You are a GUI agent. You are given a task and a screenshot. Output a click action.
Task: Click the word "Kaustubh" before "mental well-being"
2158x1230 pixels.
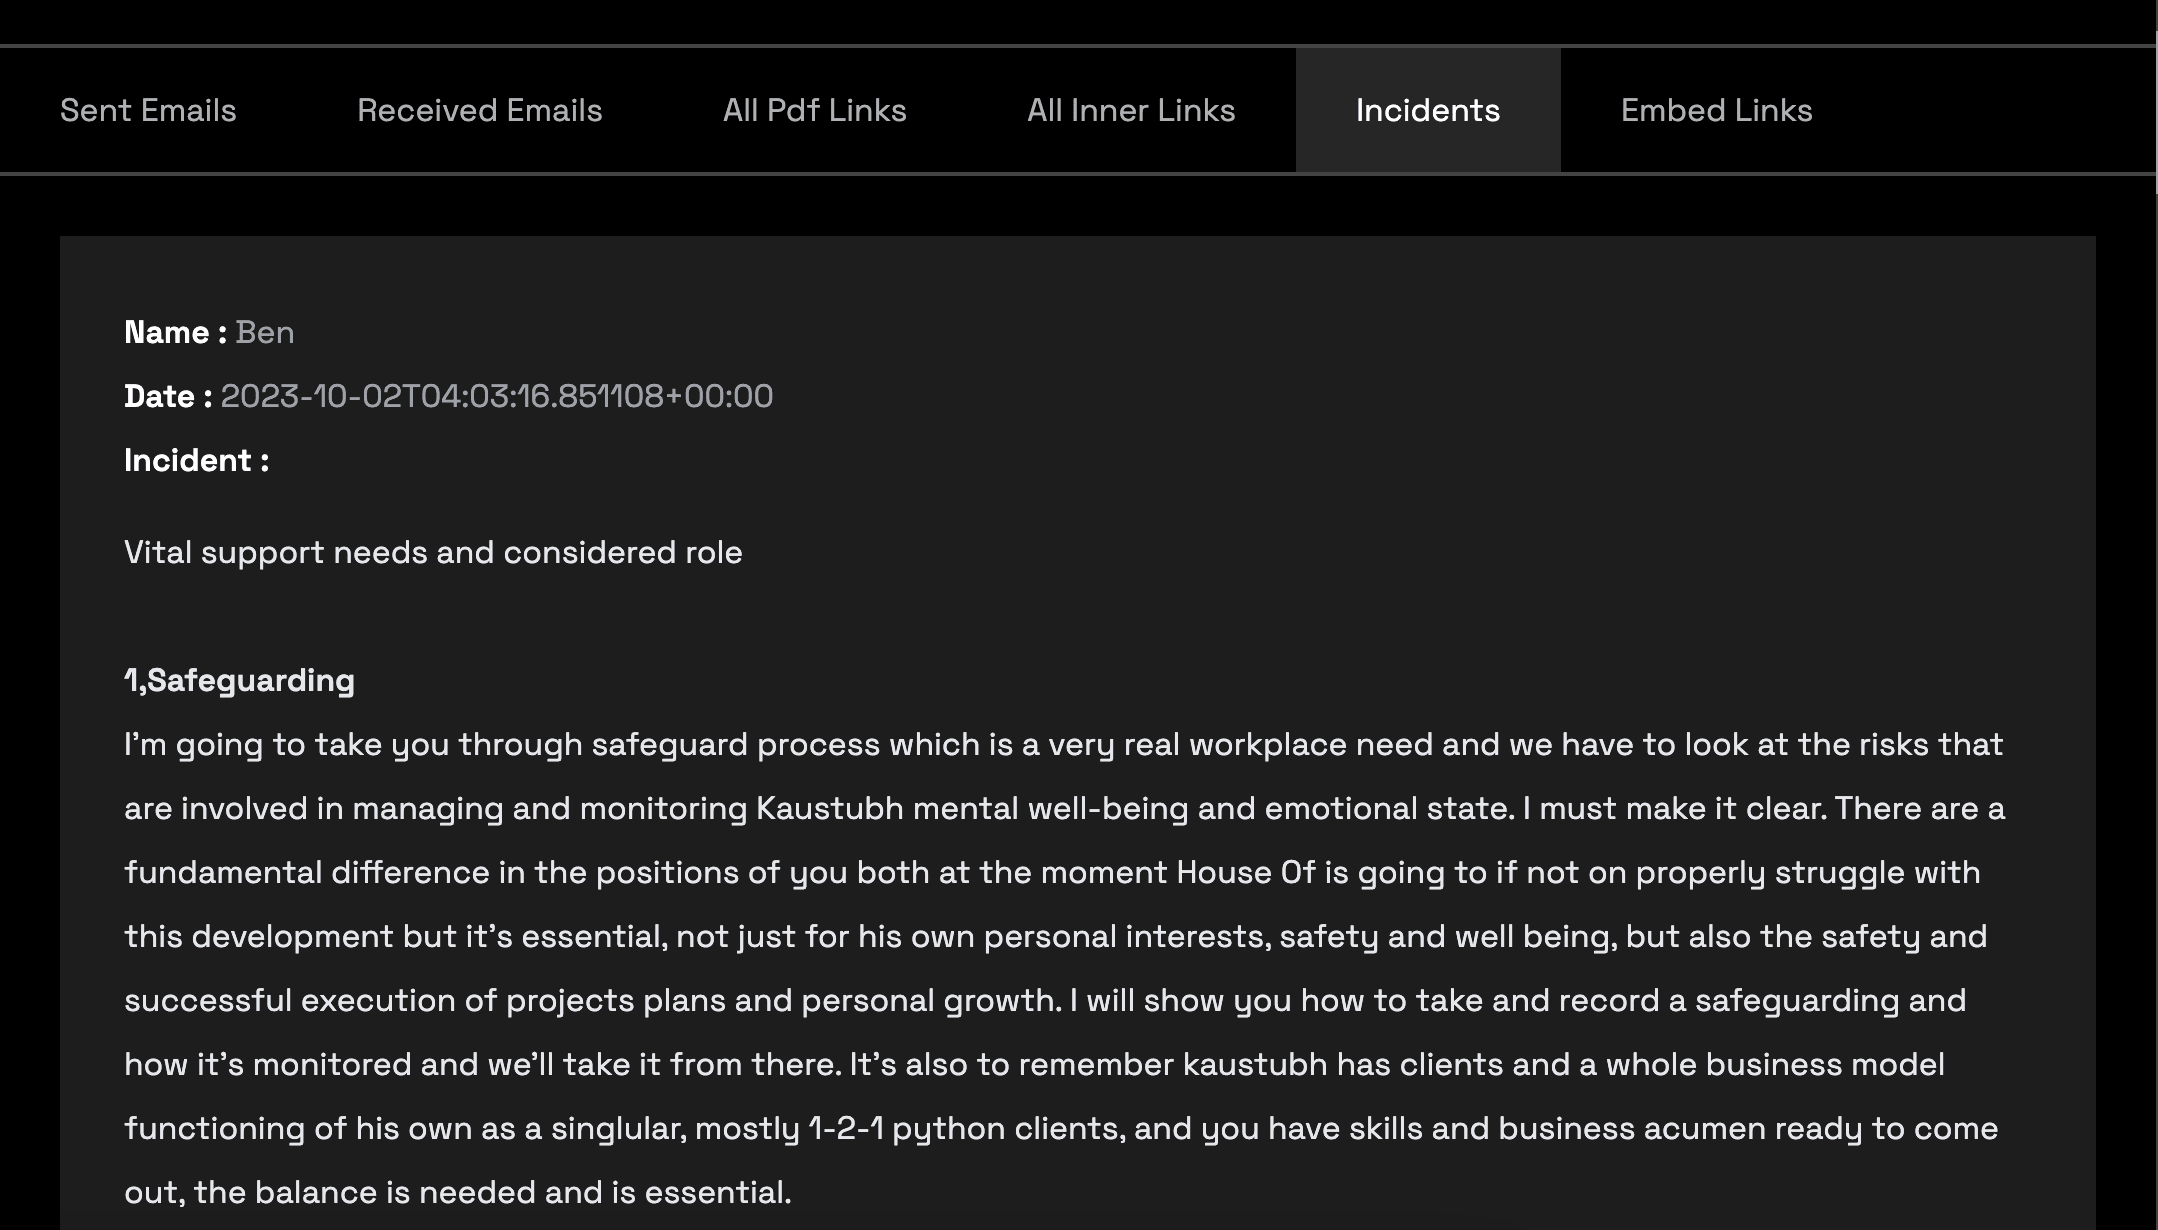(829, 809)
